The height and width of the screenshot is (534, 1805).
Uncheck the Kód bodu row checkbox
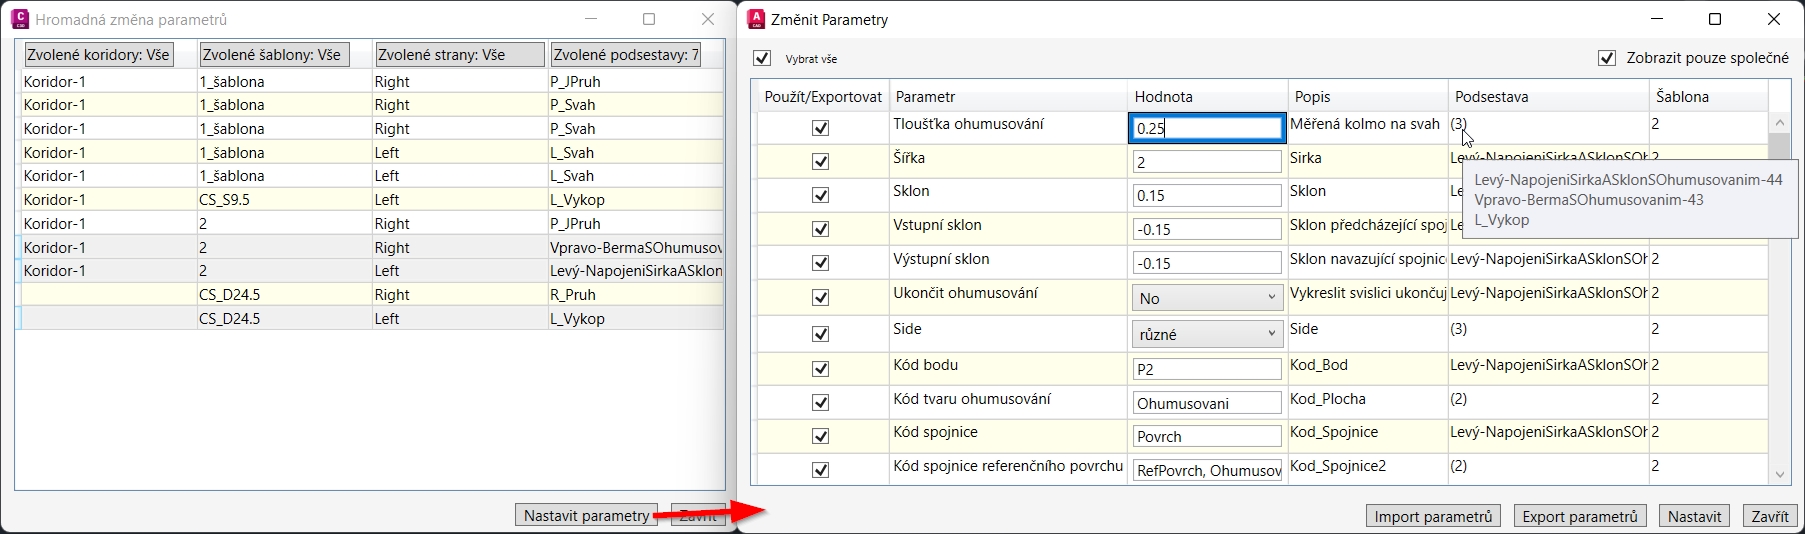coord(821,369)
